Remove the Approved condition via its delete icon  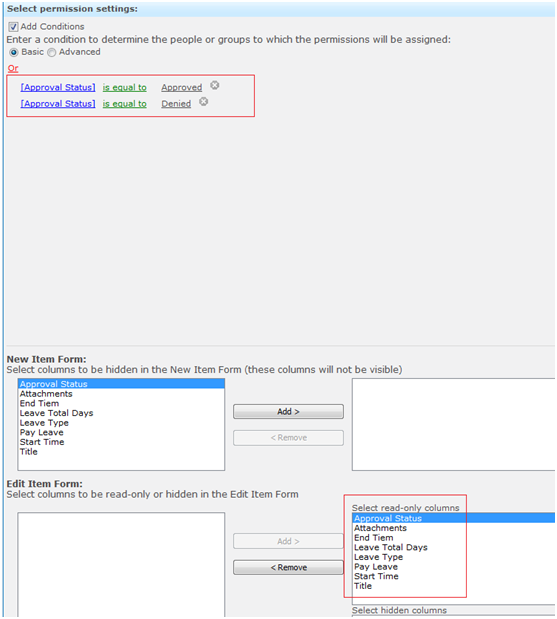[x=214, y=85]
